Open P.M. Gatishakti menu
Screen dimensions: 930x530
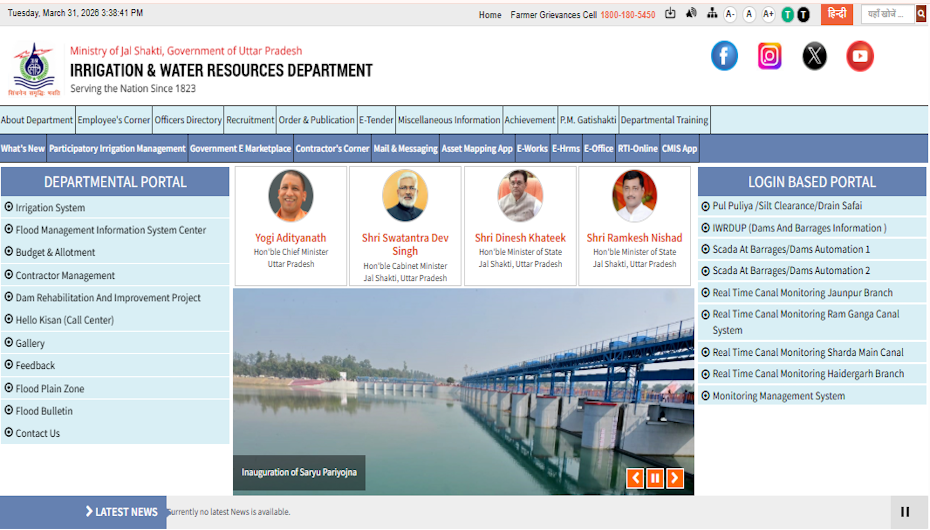click(x=588, y=120)
